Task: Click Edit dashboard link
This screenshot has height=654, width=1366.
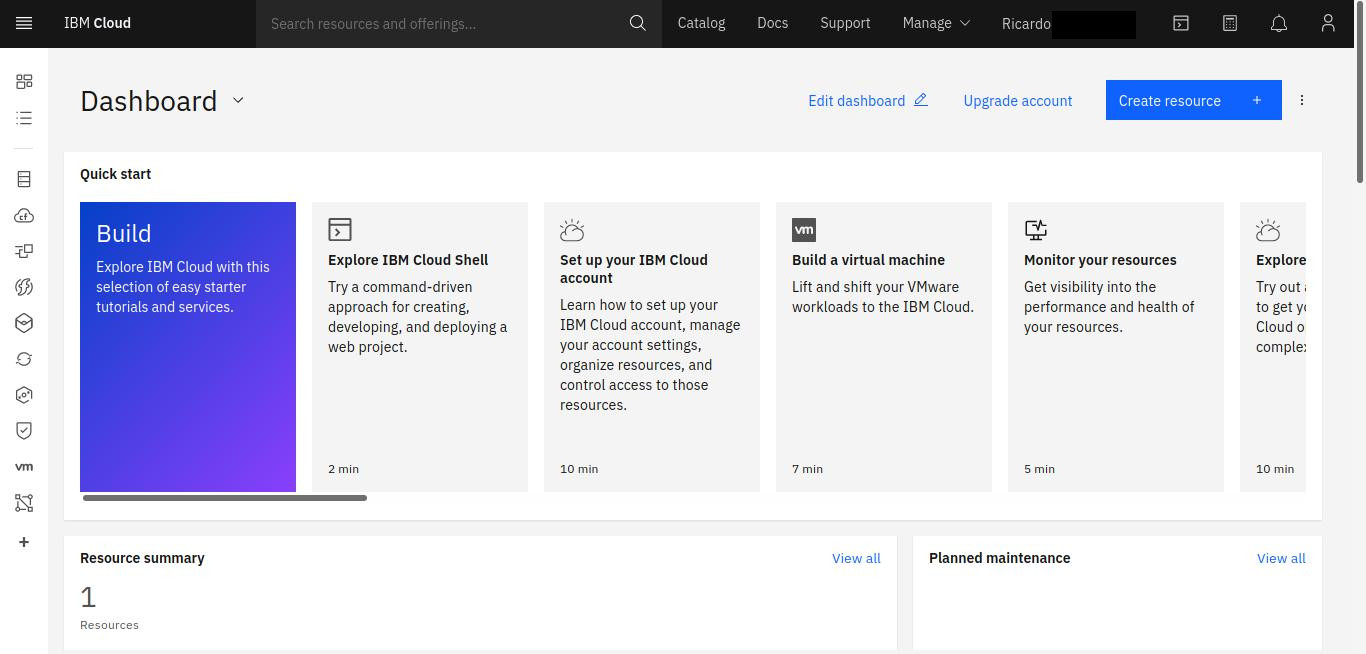Action: (868, 100)
